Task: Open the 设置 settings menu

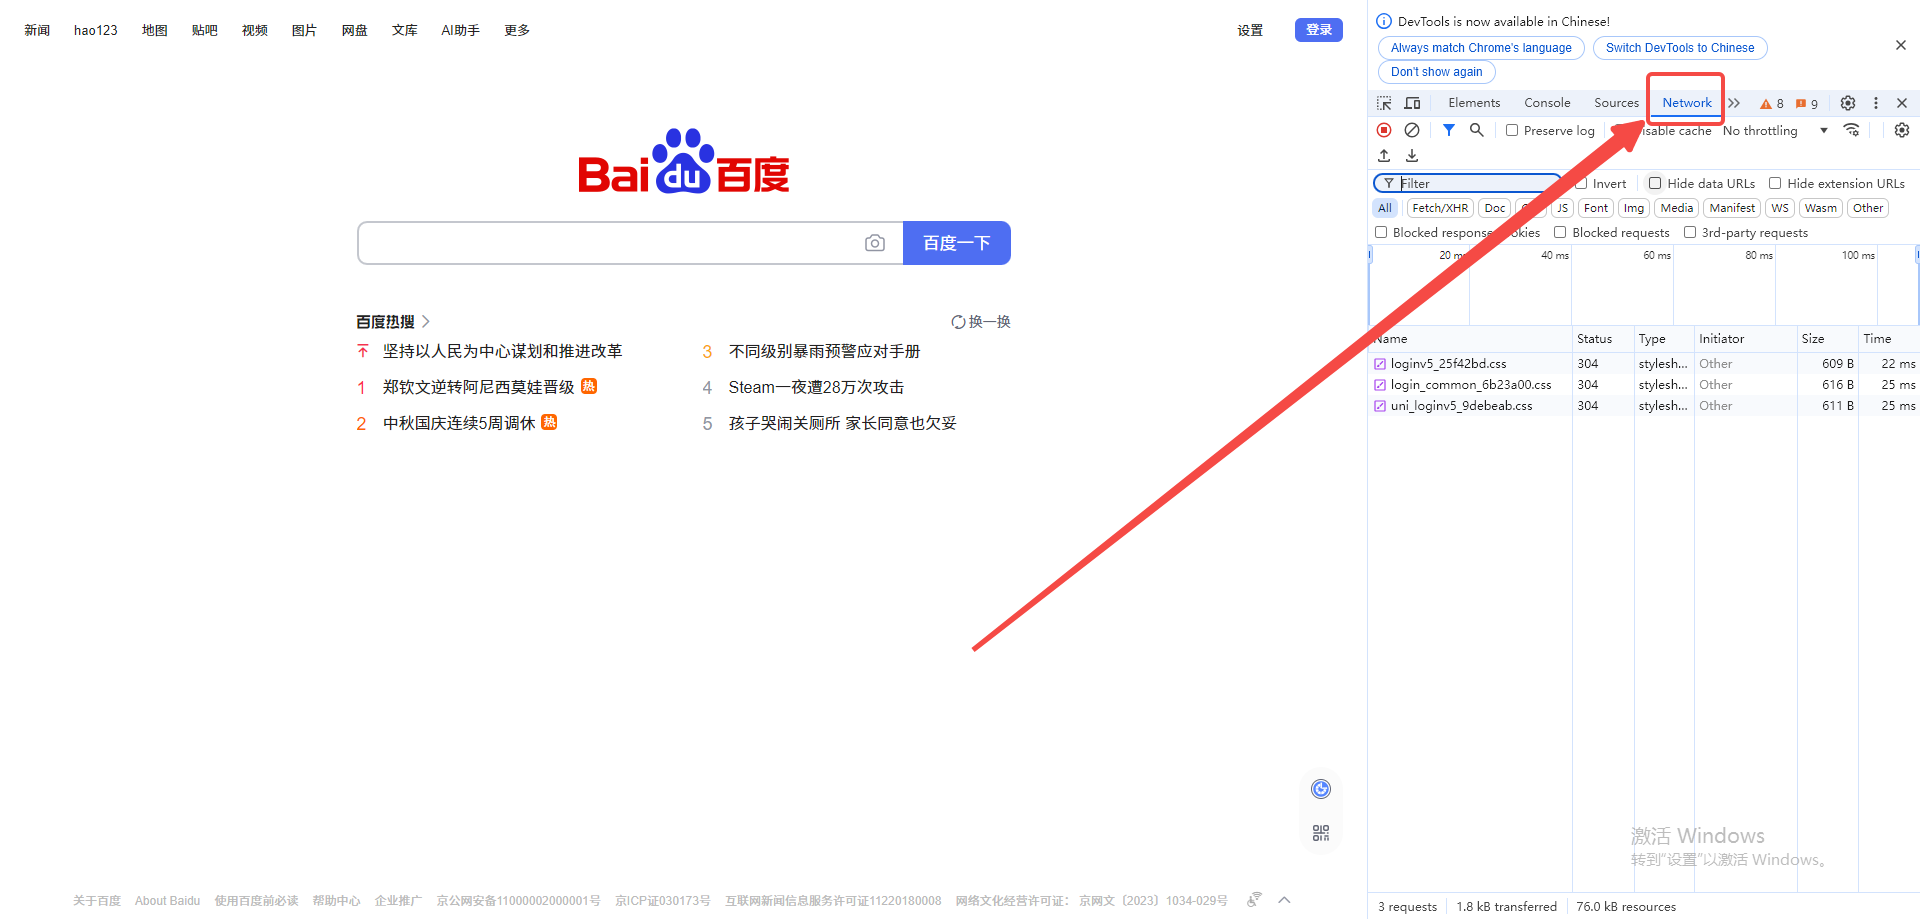Action: (1250, 30)
